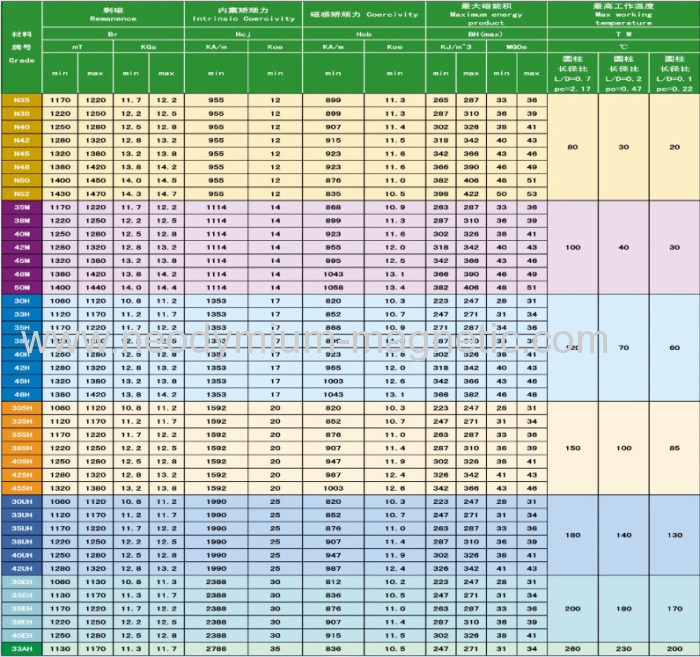Image resolution: width=700 pixels, height=657 pixels.
Task: Select the 30EH grade cell
Action: coord(21,582)
